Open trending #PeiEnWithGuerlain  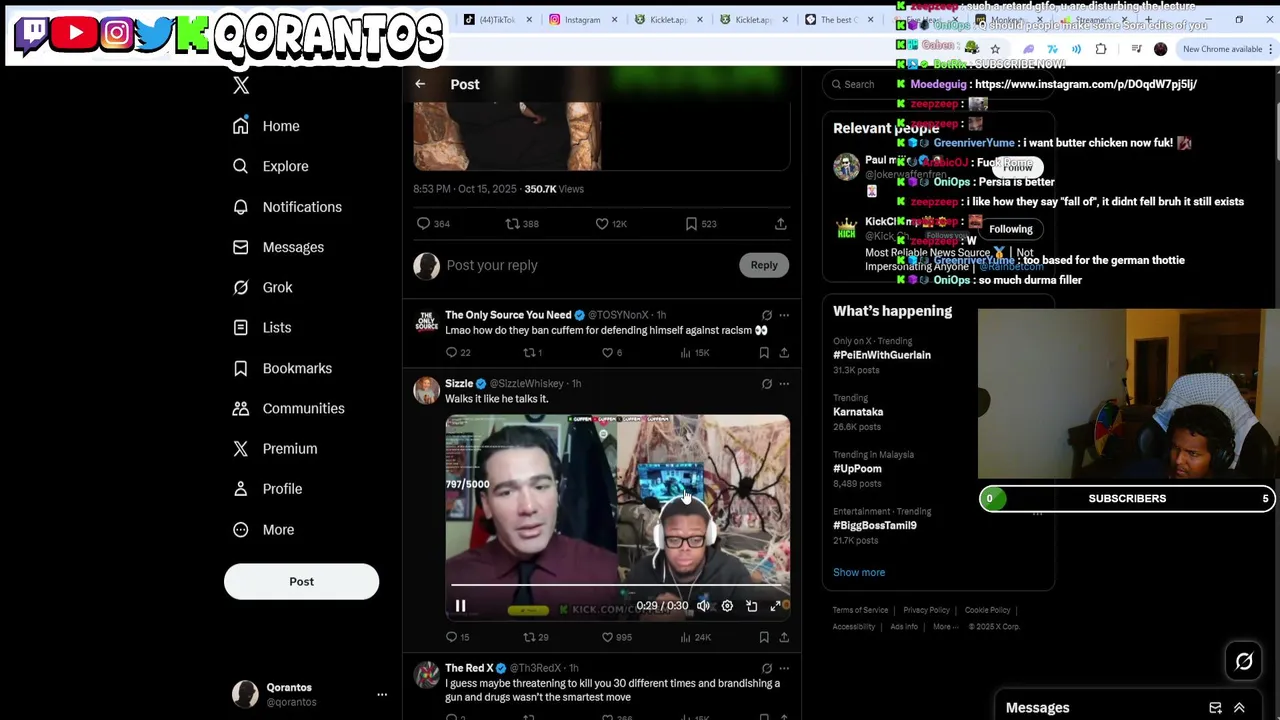pos(882,355)
